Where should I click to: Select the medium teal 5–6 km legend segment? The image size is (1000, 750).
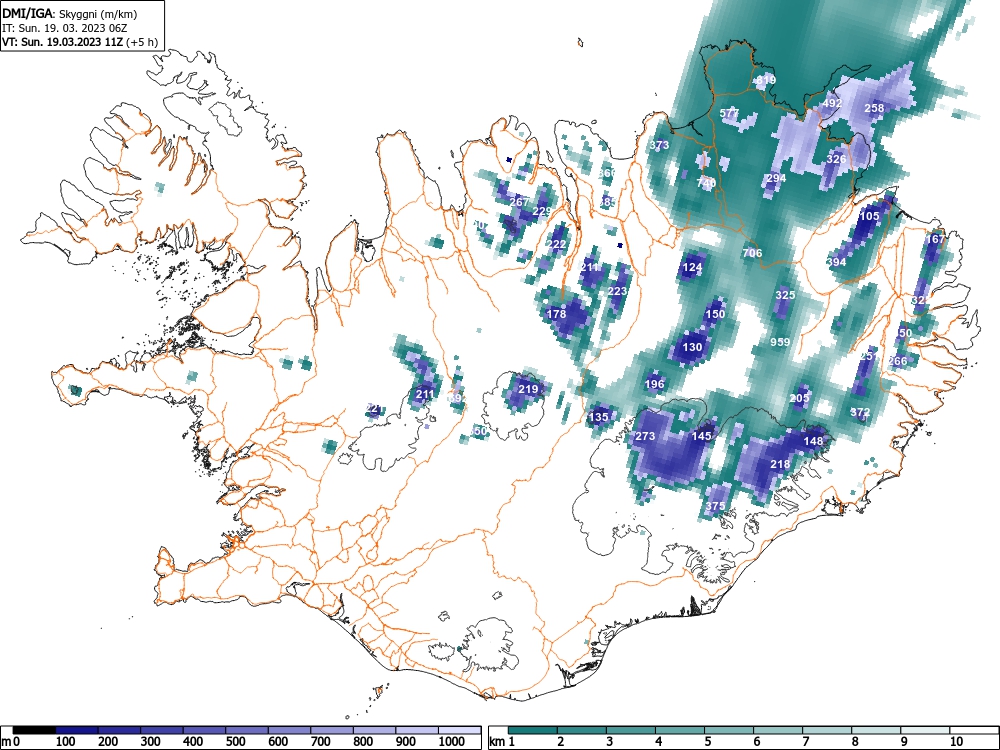(729, 730)
